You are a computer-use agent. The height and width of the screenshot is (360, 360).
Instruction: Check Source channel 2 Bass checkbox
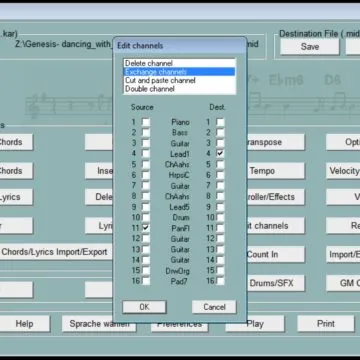pos(146,133)
